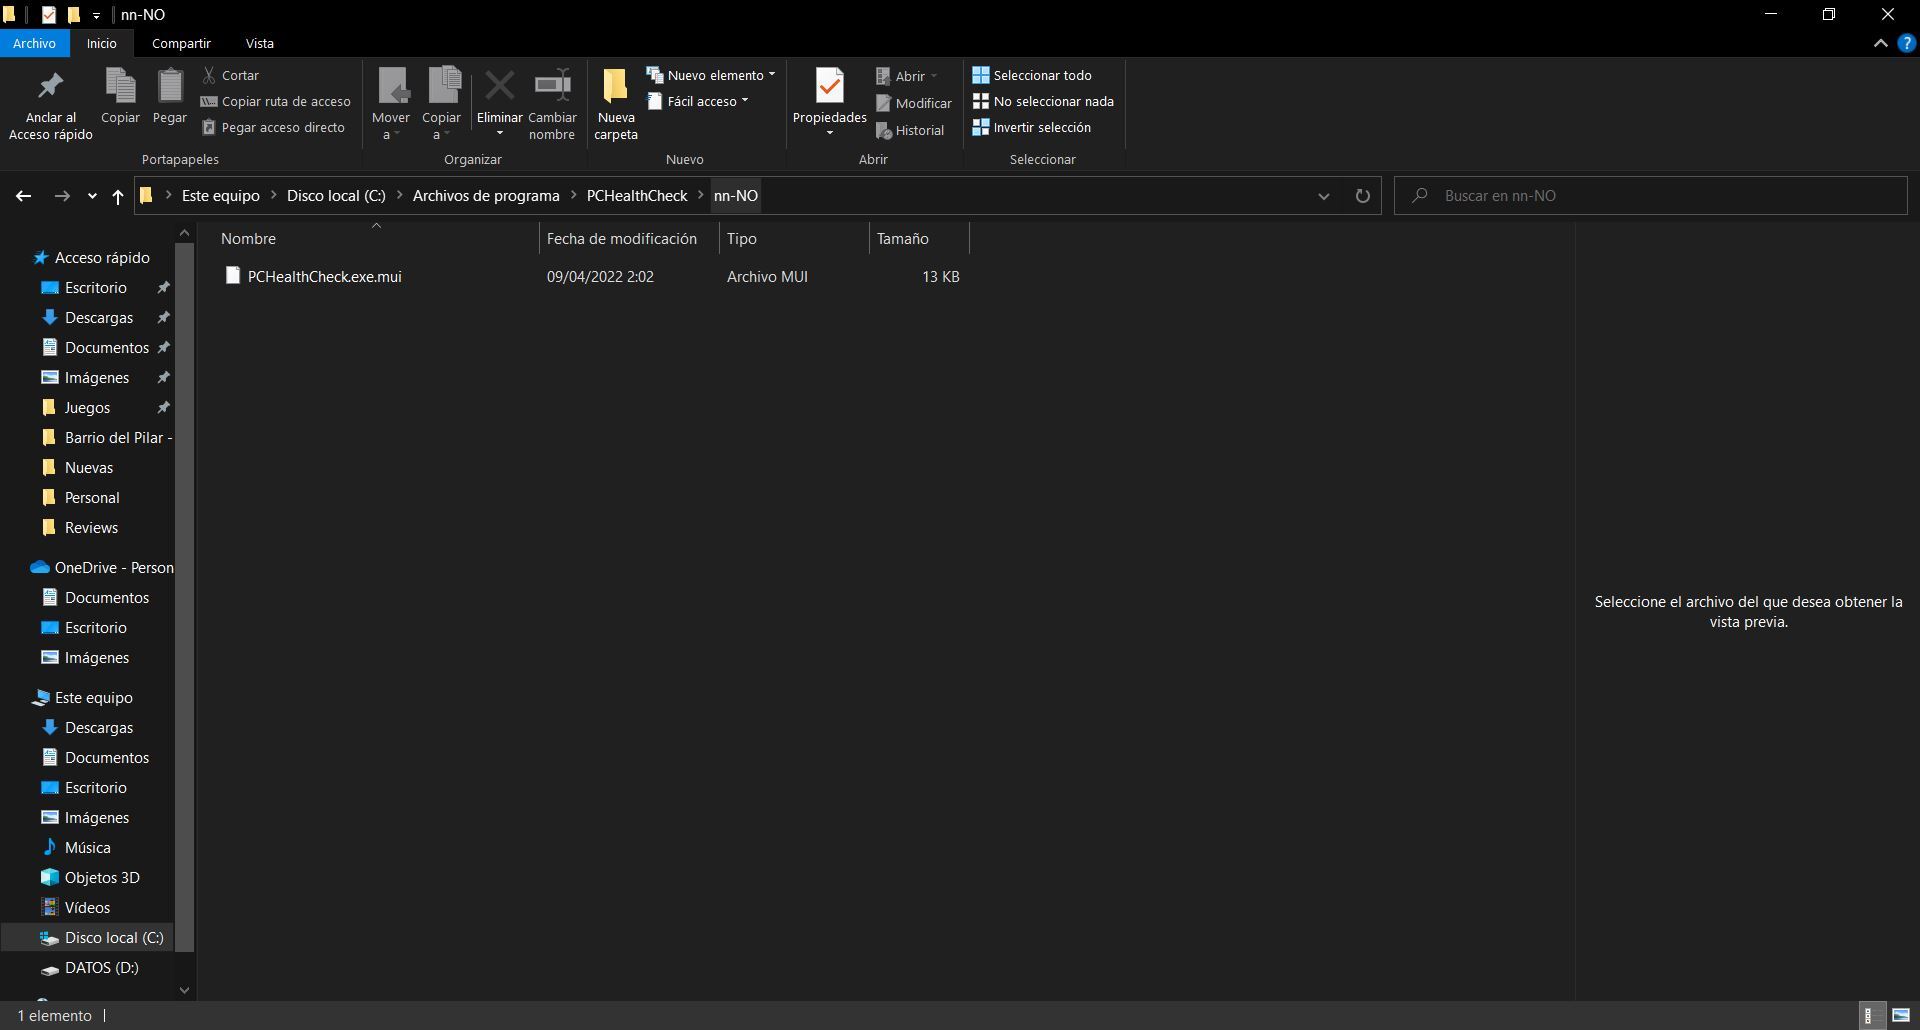Create a Nueva carpeta
Image resolution: width=1920 pixels, height=1030 pixels.
[x=616, y=105]
